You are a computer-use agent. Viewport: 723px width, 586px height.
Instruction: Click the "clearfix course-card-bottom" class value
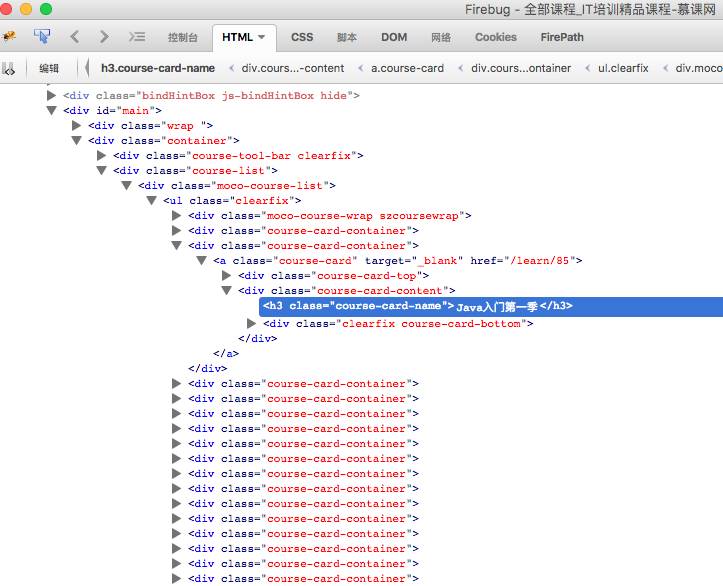(x=431, y=324)
